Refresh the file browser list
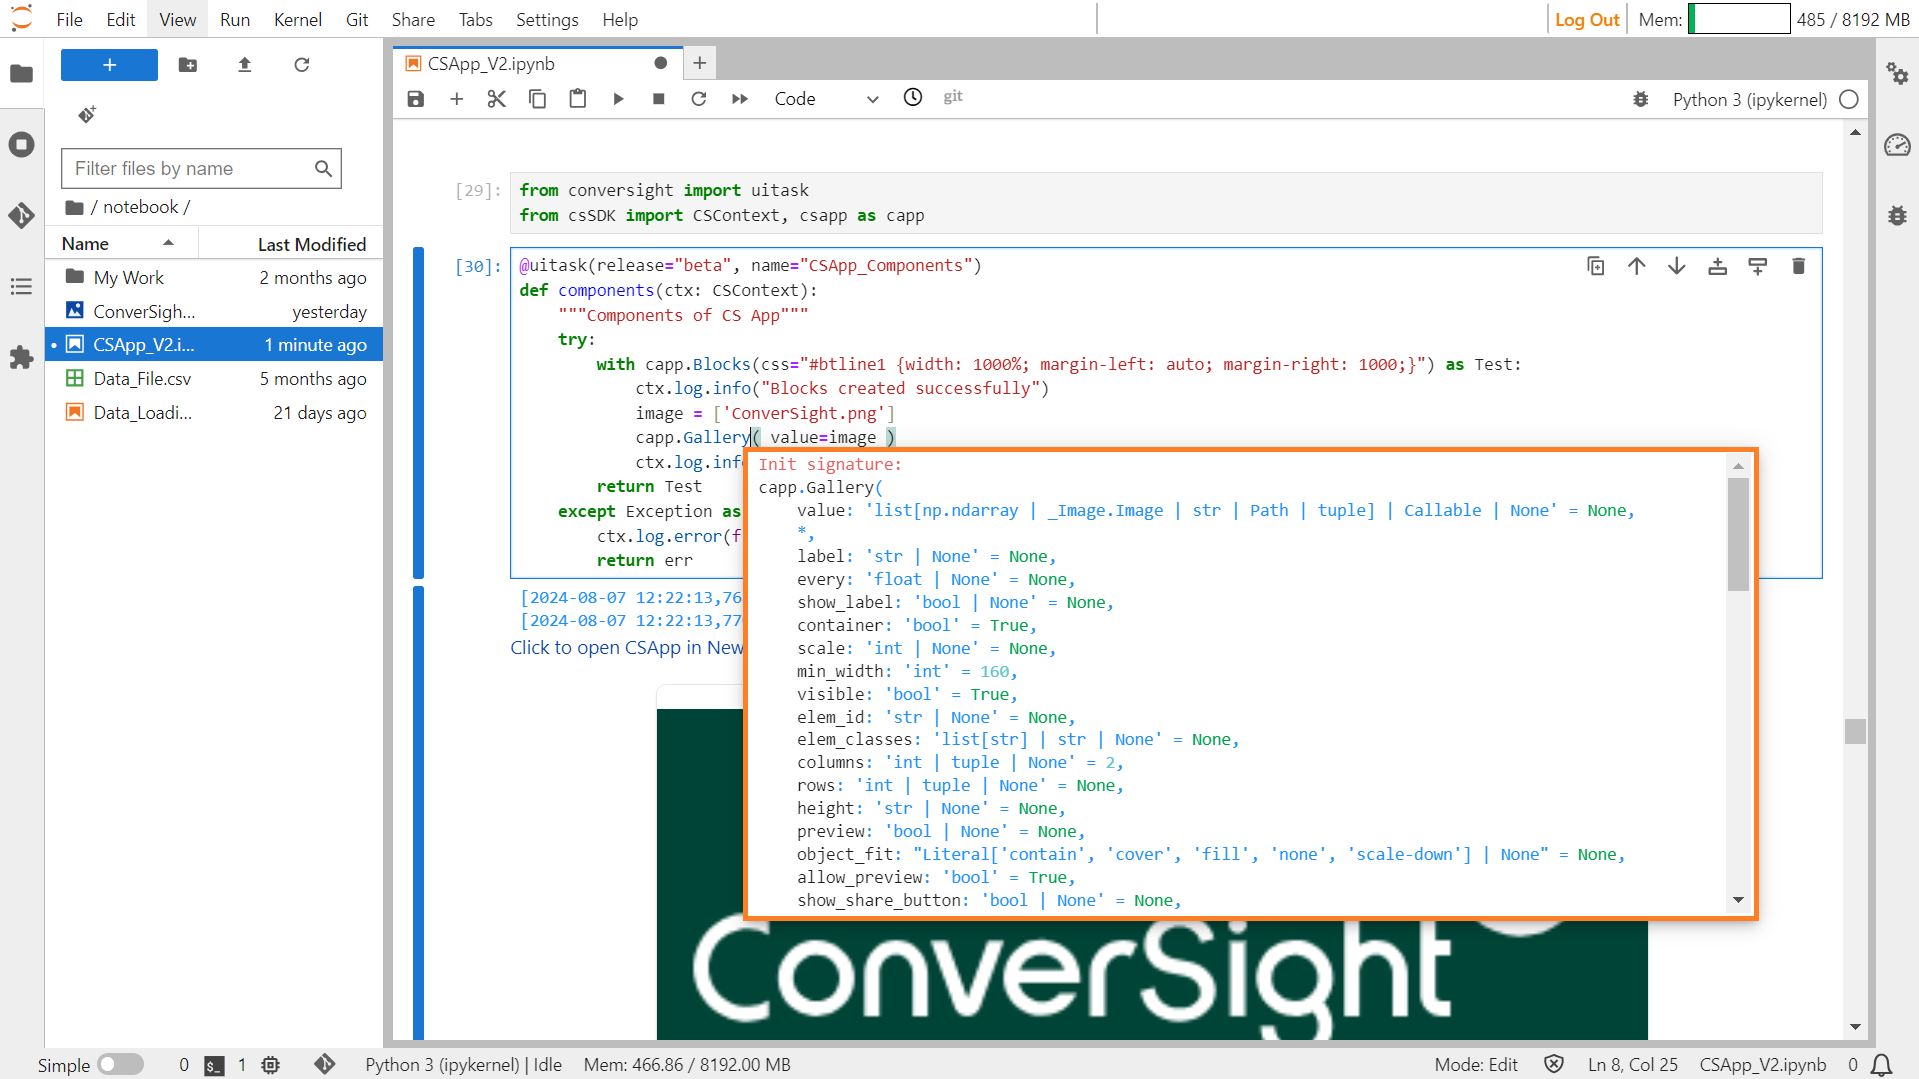The height and width of the screenshot is (1079, 1919). (301, 65)
